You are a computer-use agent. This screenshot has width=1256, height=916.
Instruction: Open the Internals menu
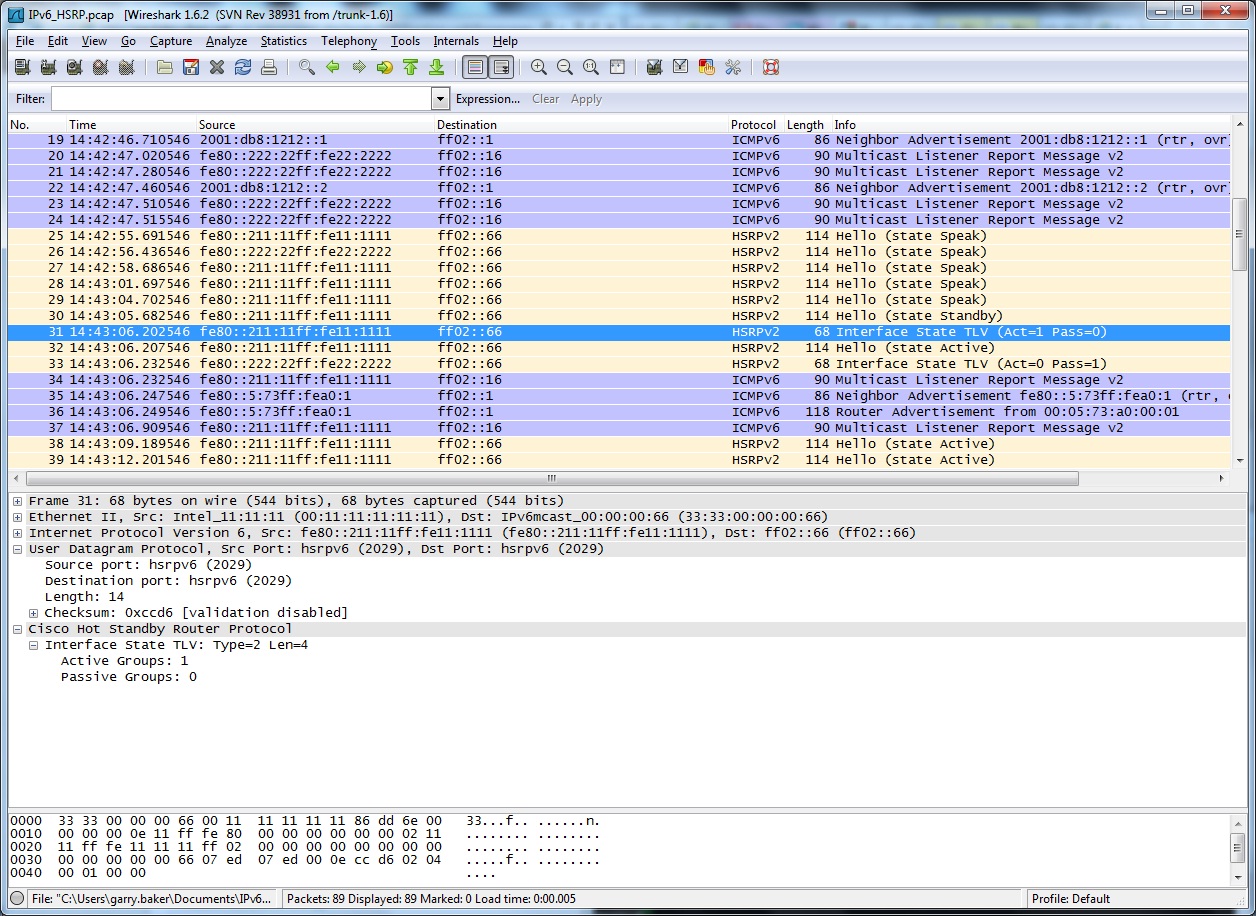tap(456, 41)
